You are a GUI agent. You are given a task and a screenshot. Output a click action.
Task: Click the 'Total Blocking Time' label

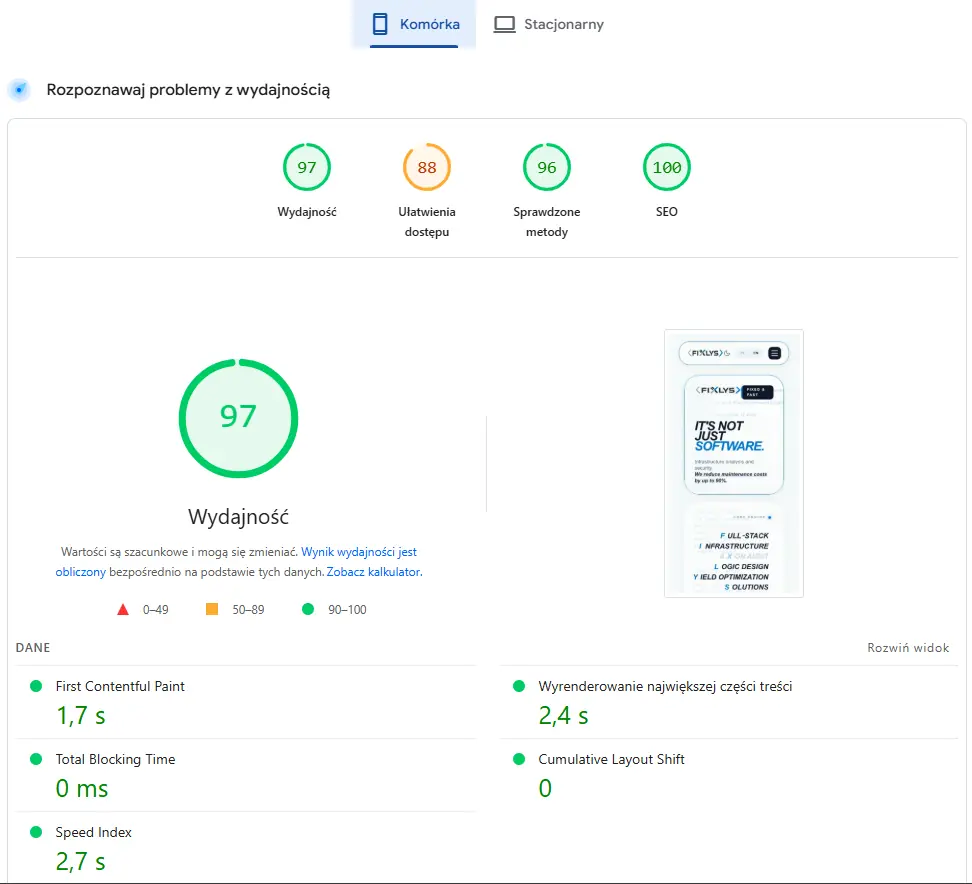[x=115, y=759]
